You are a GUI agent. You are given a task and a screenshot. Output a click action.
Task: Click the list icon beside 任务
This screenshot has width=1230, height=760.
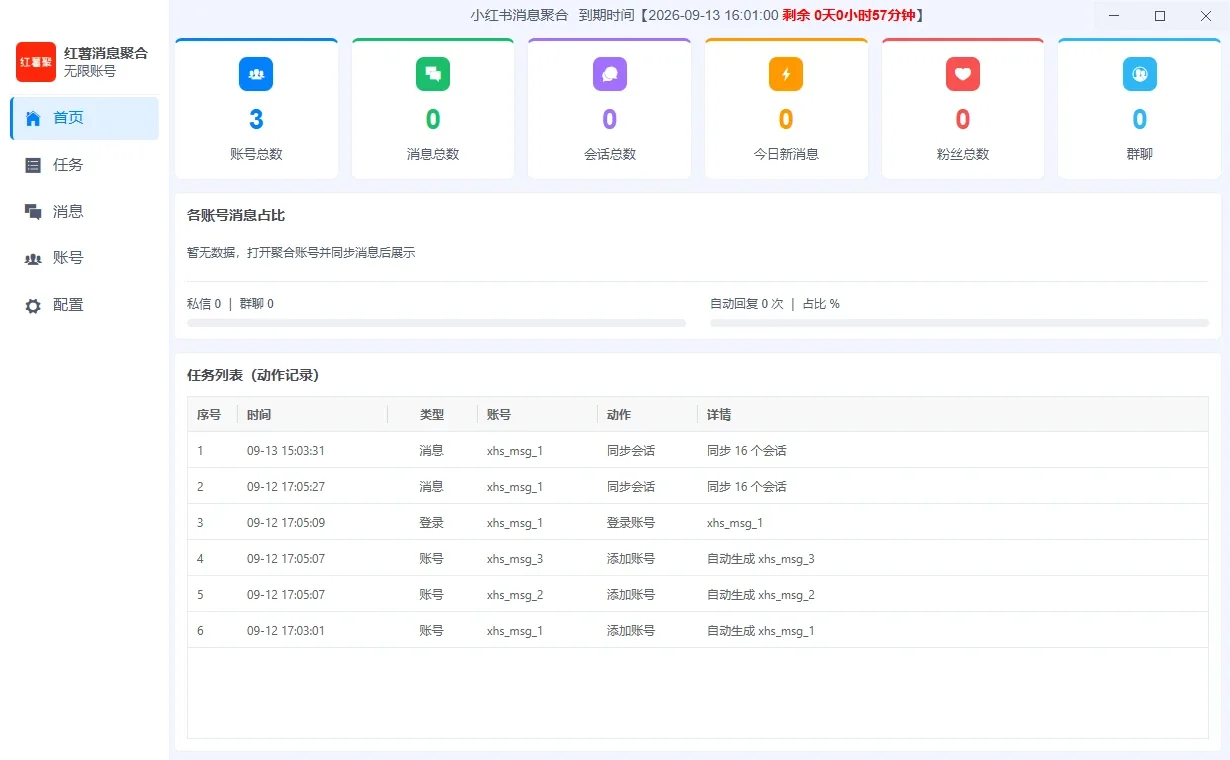click(33, 165)
